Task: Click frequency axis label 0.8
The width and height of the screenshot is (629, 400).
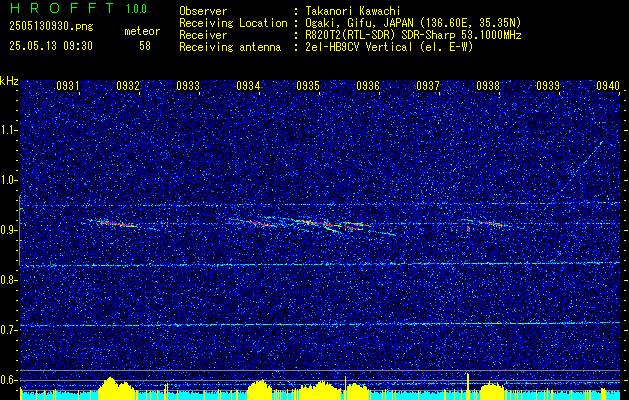Action: (x=9, y=280)
